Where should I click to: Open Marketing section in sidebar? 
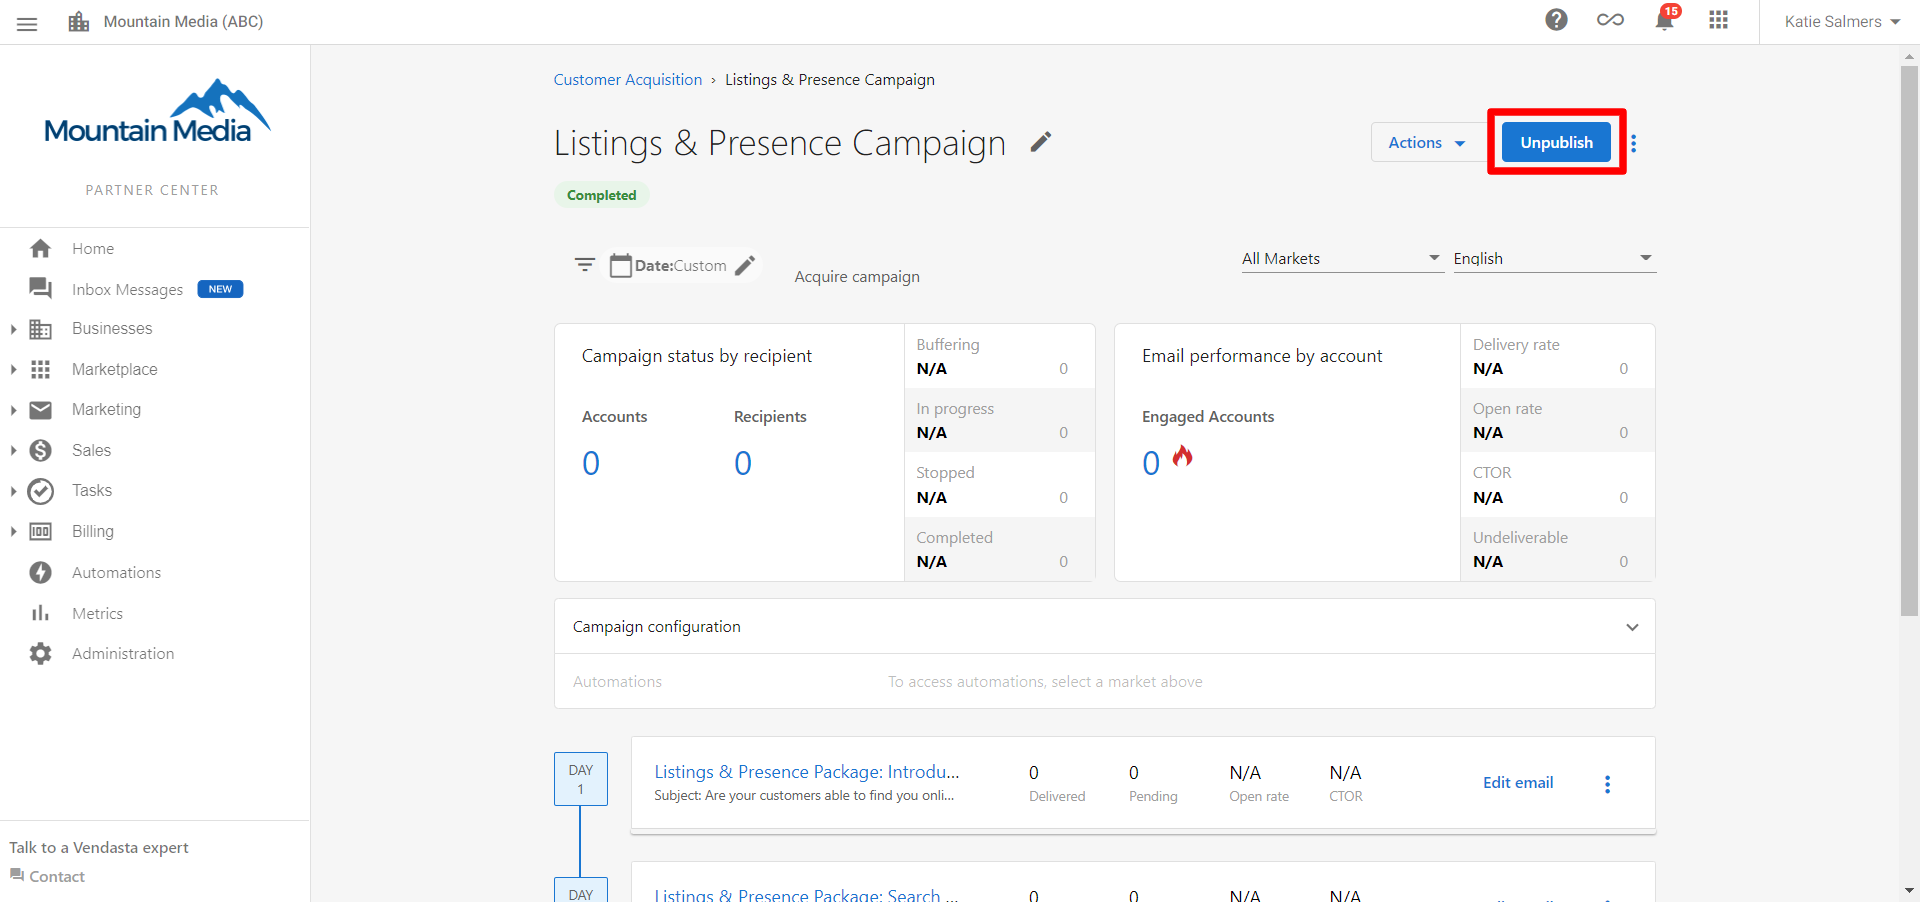pos(106,410)
